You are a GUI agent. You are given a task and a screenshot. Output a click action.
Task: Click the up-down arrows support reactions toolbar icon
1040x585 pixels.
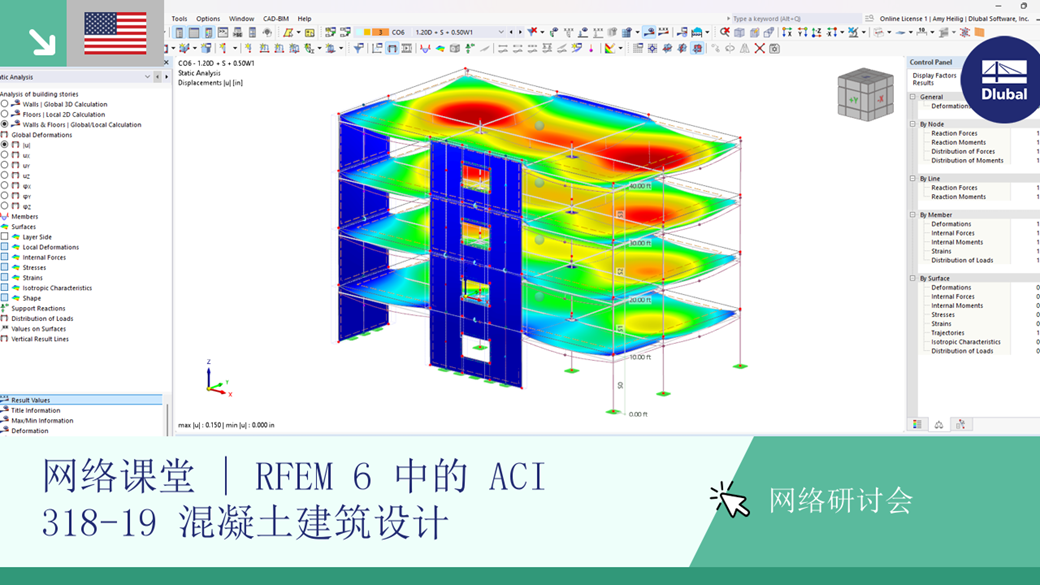point(470,48)
